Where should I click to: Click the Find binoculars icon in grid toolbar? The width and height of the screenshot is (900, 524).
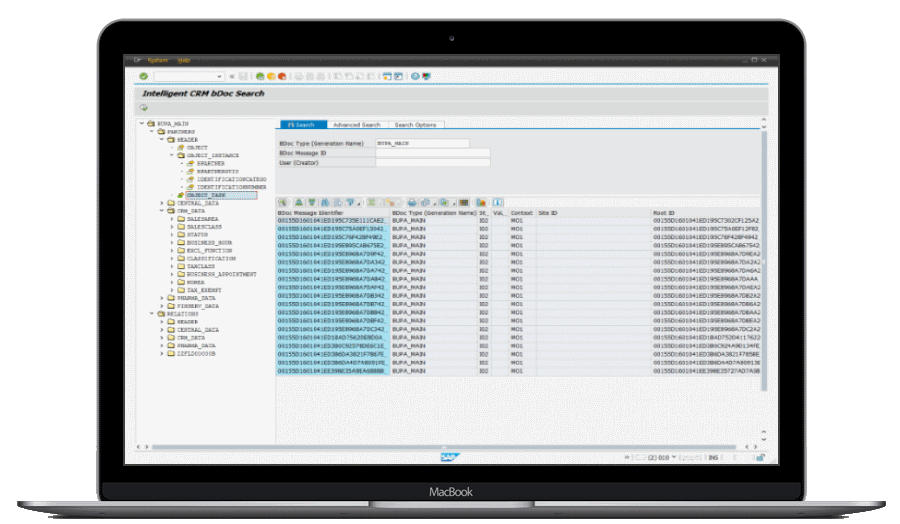coord(325,203)
